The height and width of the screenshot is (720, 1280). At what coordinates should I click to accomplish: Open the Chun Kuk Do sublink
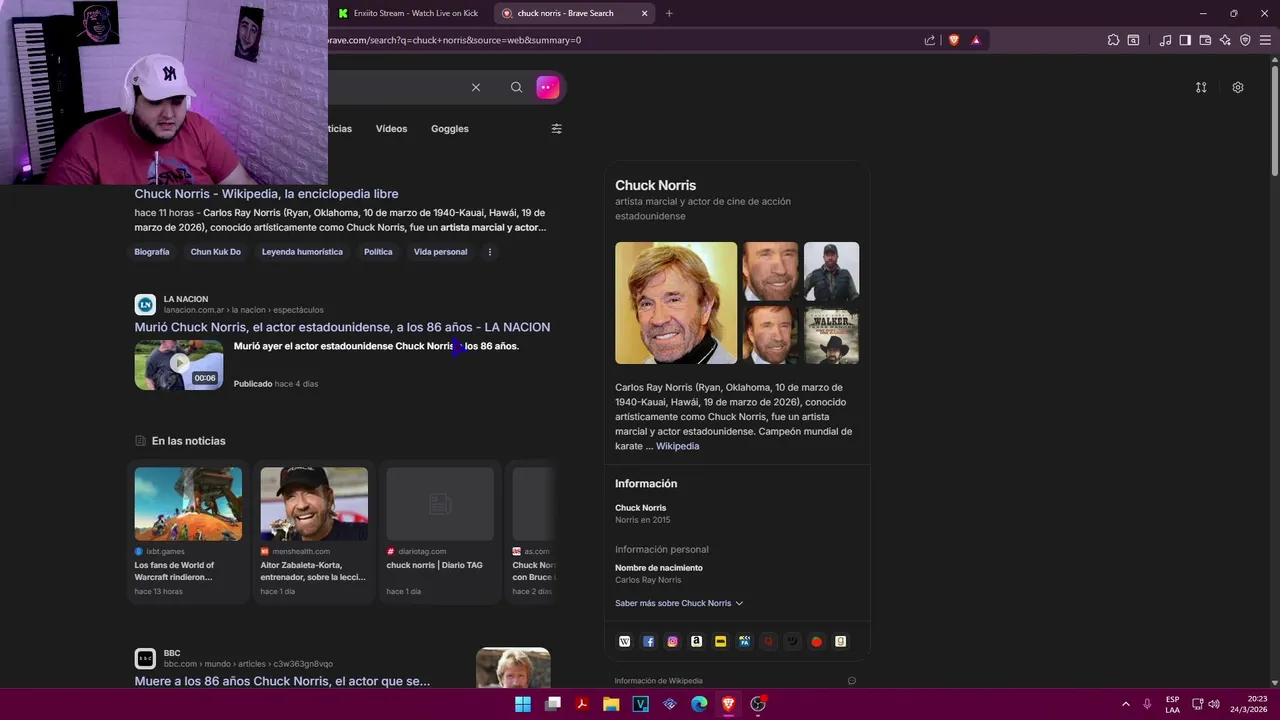[x=216, y=252]
